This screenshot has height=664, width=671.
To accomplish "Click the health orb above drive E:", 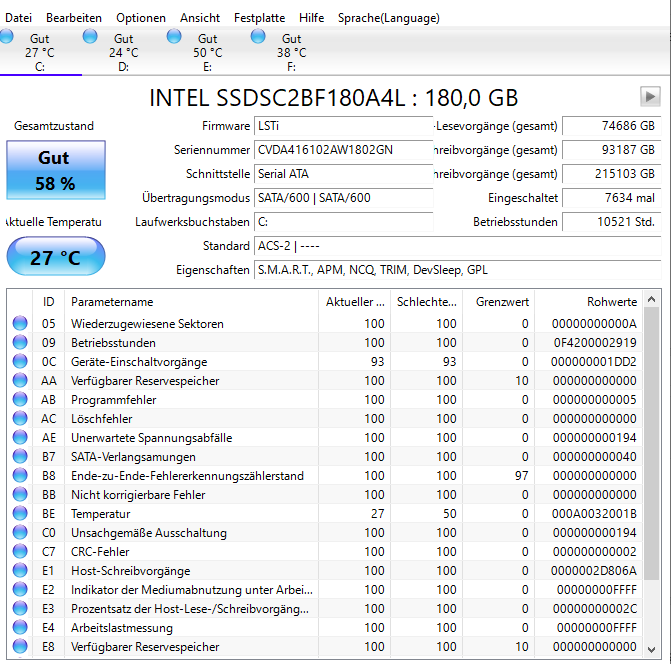I will point(175,37).
